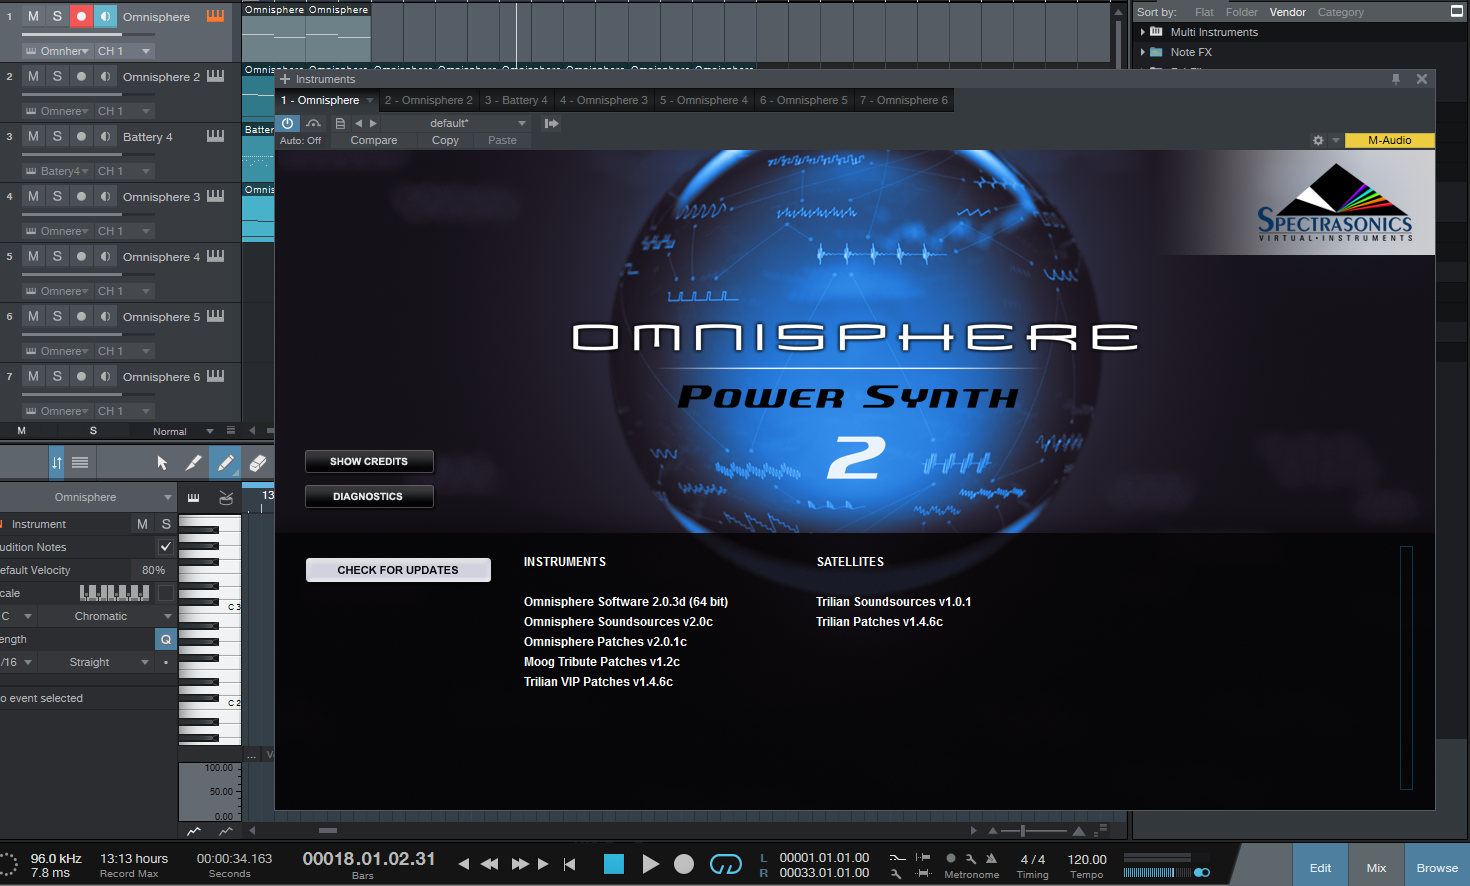This screenshot has width=1470, height=886.
Task: Select the Split knife tool
Action: pyautogui.click(x=193, y=463)
